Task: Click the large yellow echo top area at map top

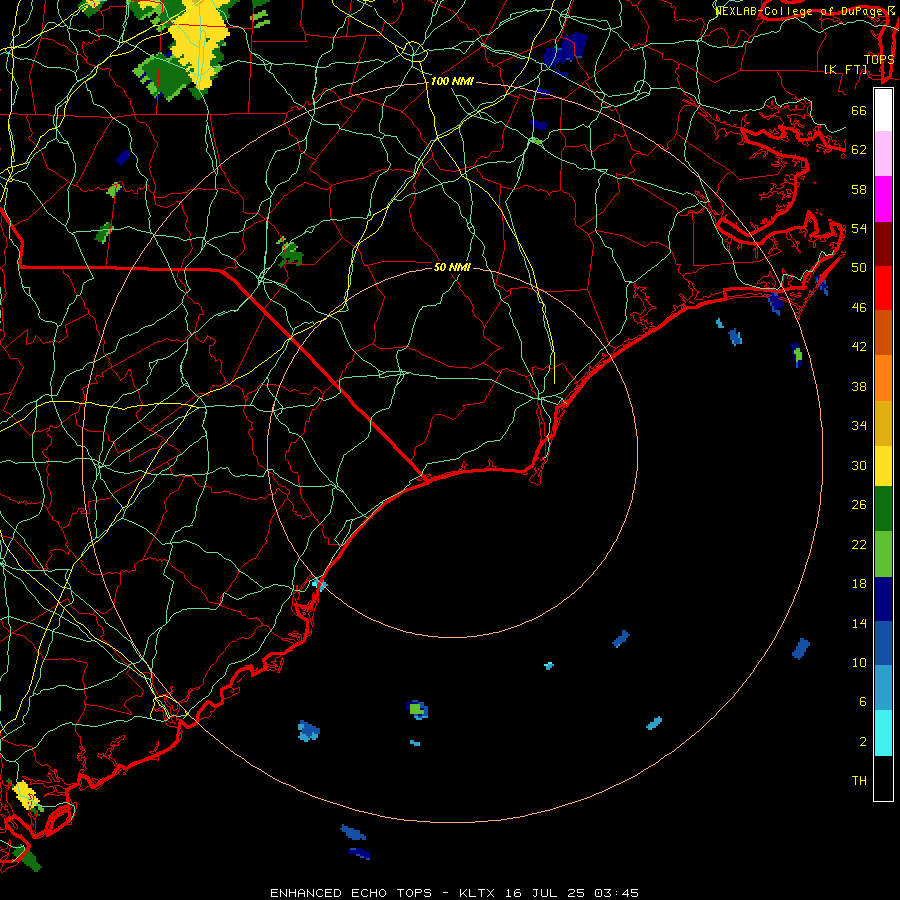Action: click(200, 43)
